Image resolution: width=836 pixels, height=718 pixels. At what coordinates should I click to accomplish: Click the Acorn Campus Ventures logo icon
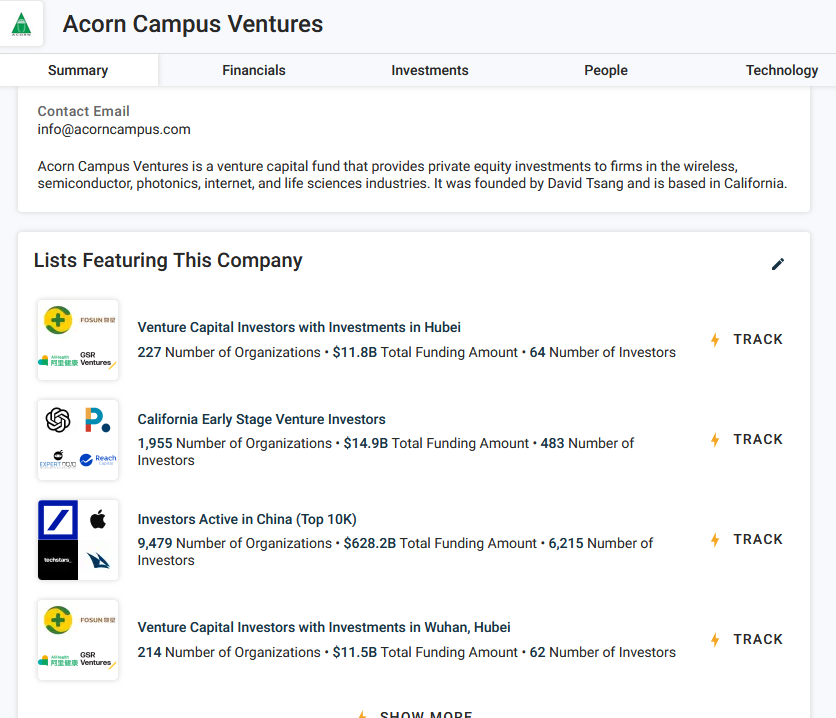tap(21, 24)
